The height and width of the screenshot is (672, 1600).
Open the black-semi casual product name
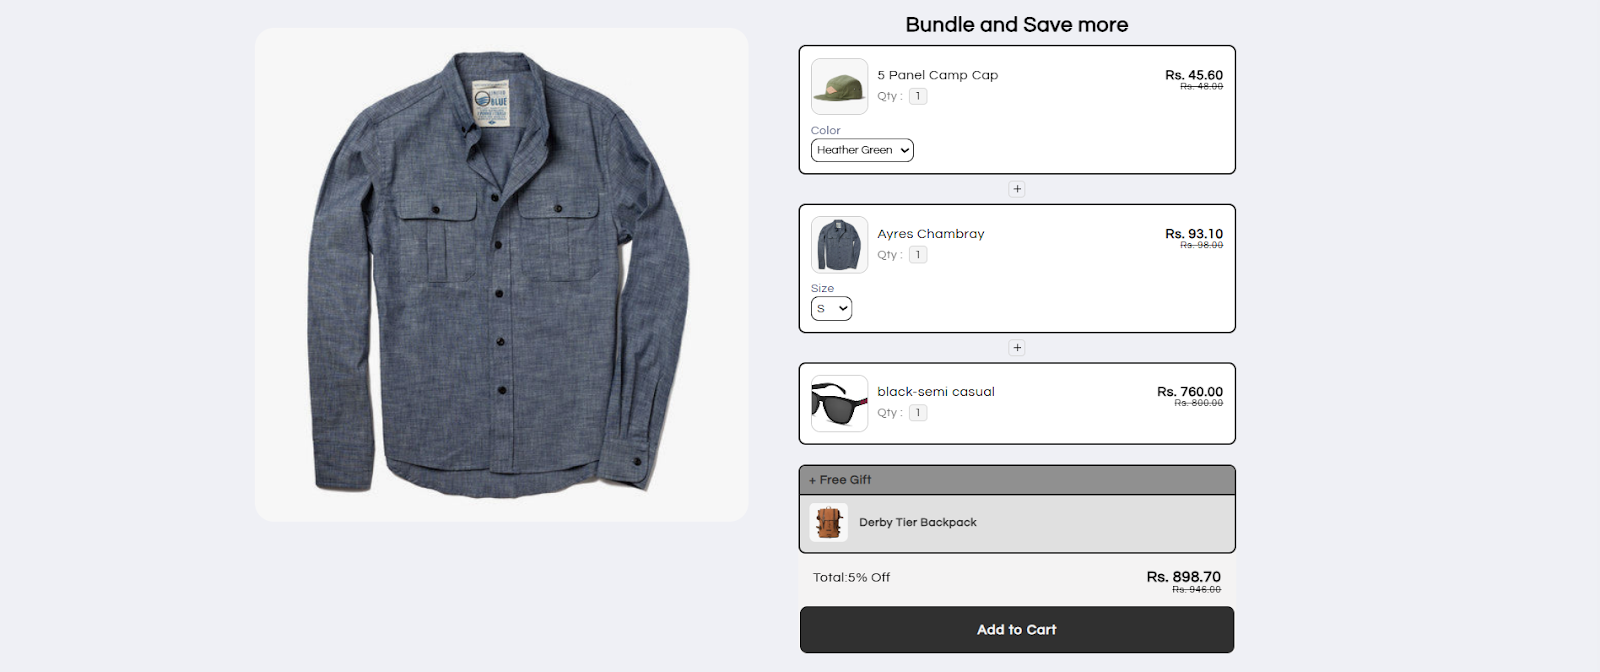[x=935, y=392]
